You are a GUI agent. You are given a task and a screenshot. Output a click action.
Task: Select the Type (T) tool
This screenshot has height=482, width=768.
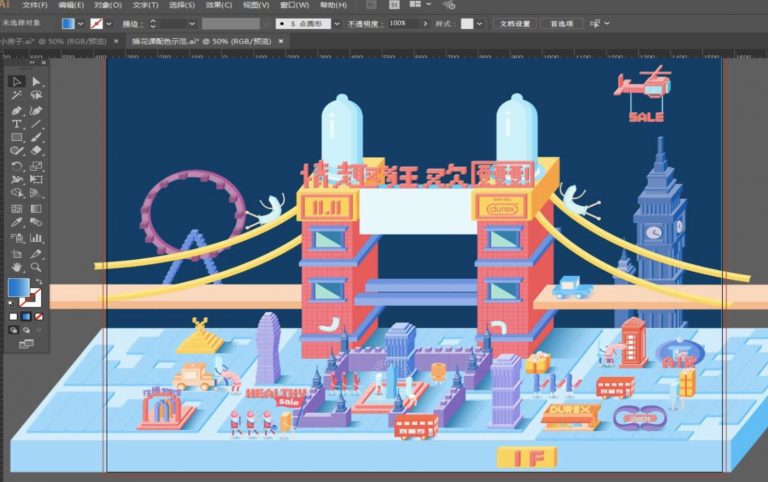click(17, 124)
